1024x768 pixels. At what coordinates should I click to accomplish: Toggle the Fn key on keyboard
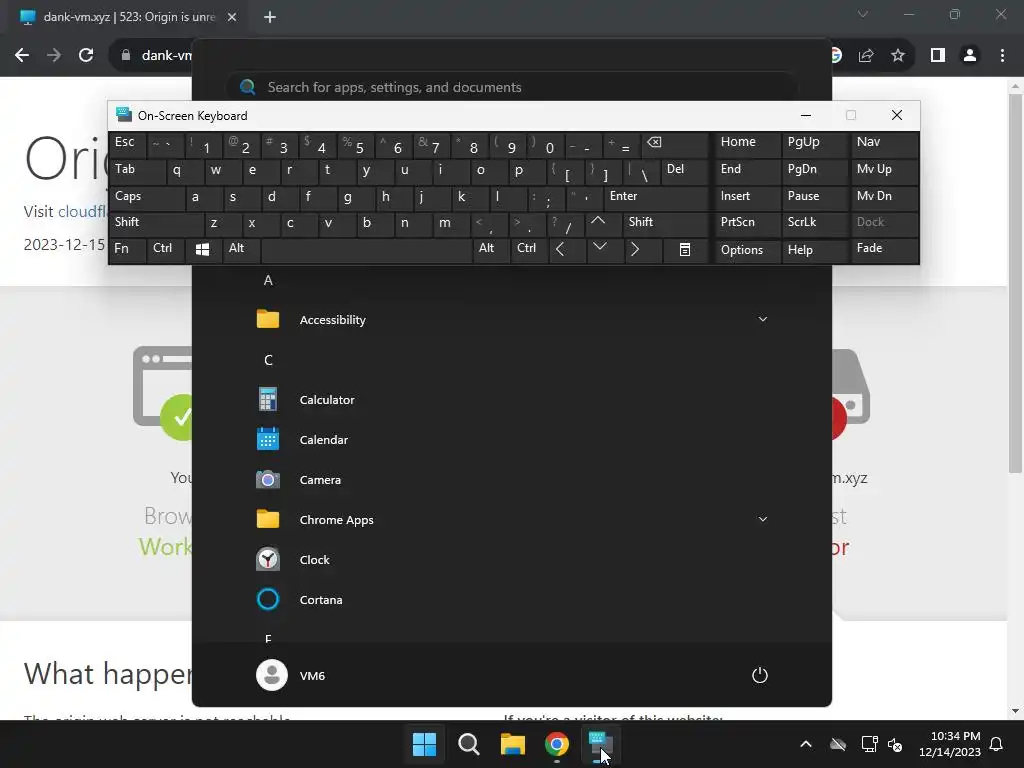[x=127, y=250]
